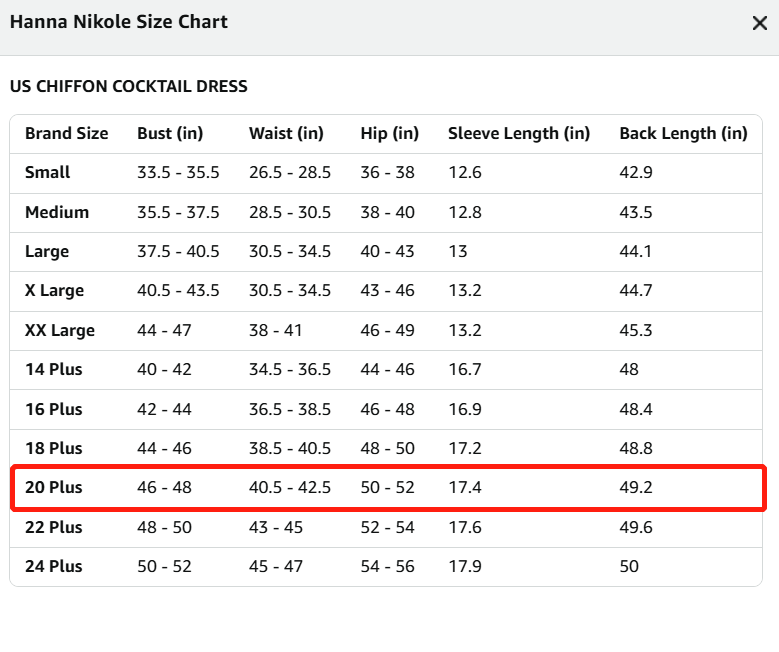Click XX Large back length '45.3'
The image size is (779, 652).
[x=636, y=330]
